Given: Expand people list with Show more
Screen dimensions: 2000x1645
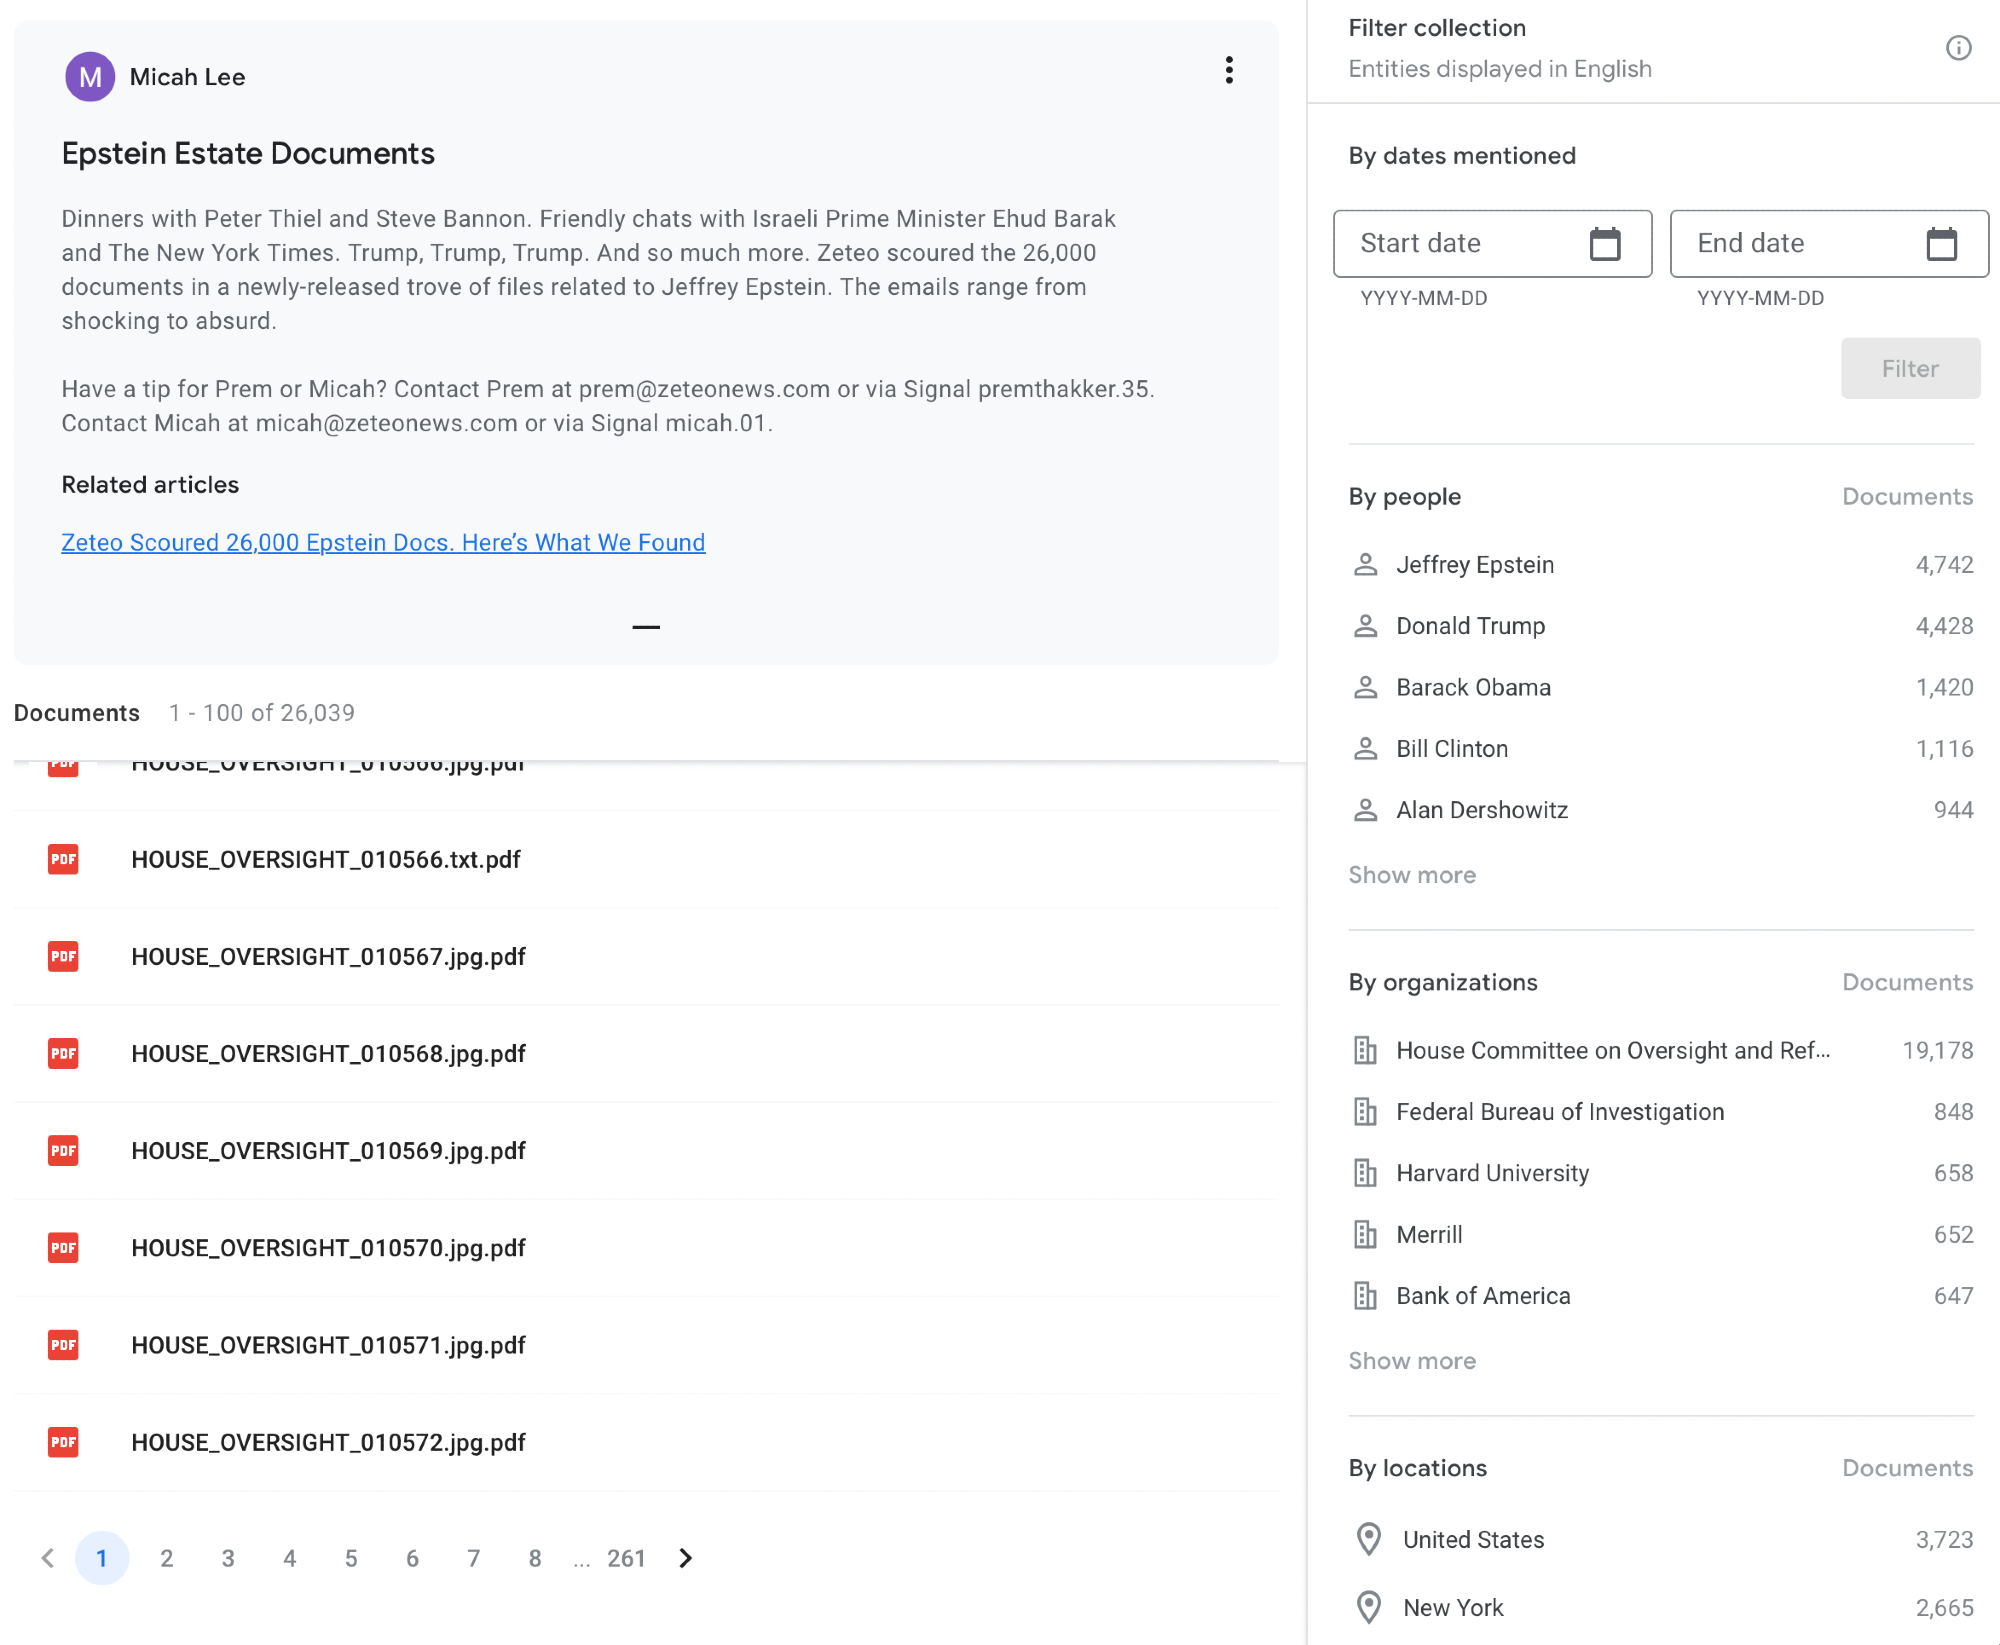Looking at the screenshot, I should pos(1412,875).
